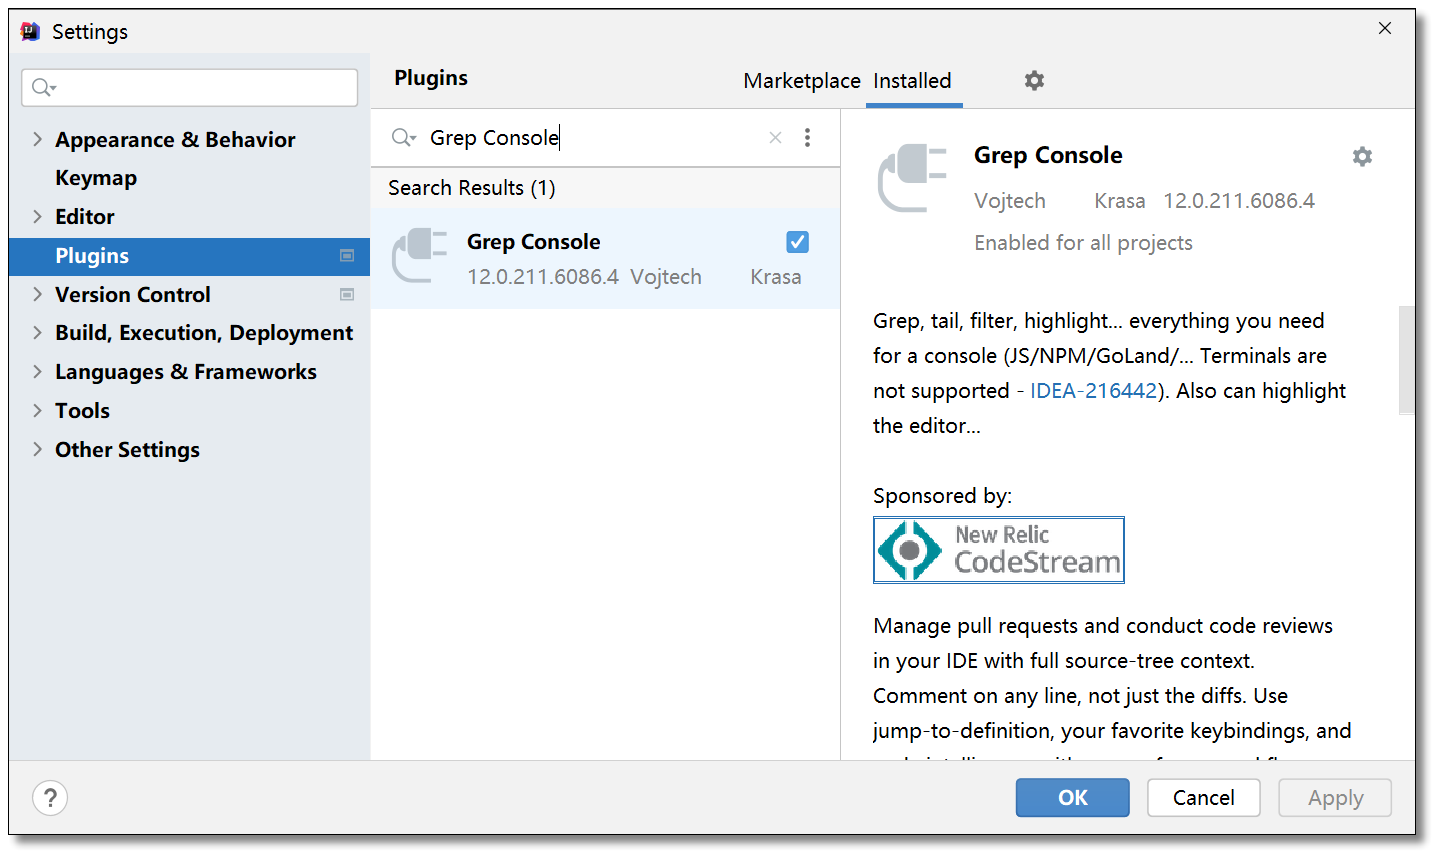Expand Languages & Frameworks node
The image size is (1432, 851).
[37, 371]
